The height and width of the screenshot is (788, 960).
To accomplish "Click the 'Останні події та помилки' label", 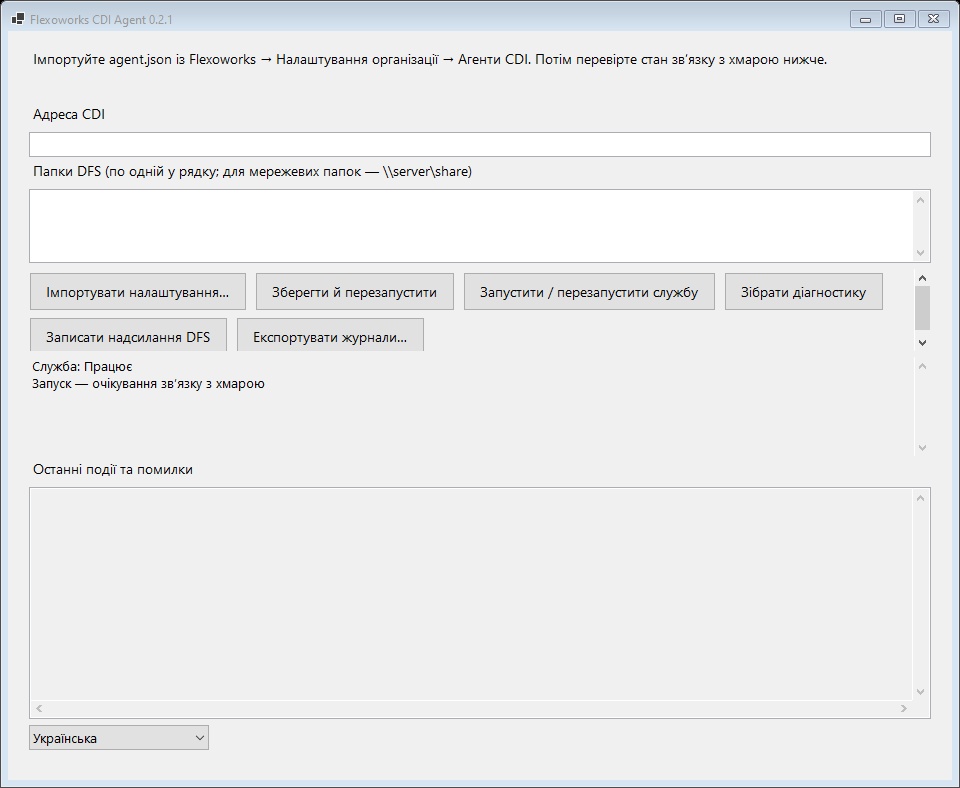I will [x=113, y=470].
